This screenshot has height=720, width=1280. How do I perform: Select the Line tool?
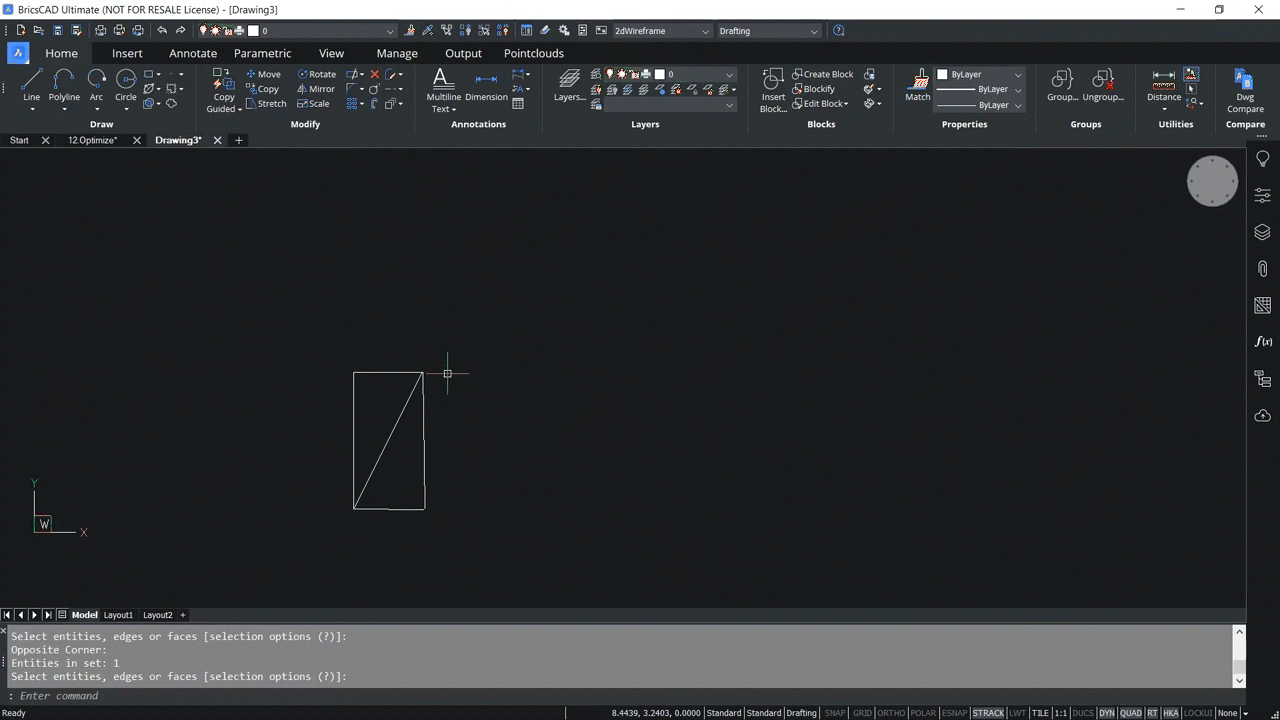pyautogui.click(x=31, y=85)
